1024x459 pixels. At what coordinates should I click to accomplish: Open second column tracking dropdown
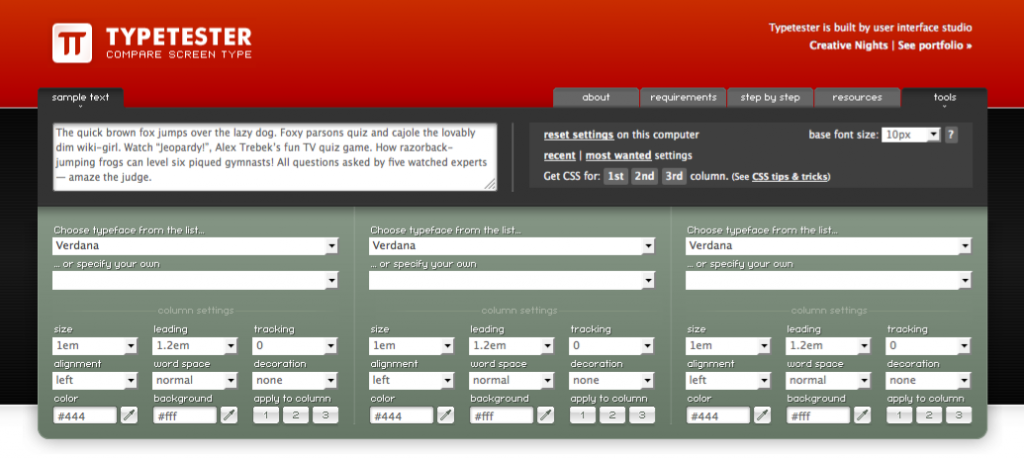(x=612, y=346)
